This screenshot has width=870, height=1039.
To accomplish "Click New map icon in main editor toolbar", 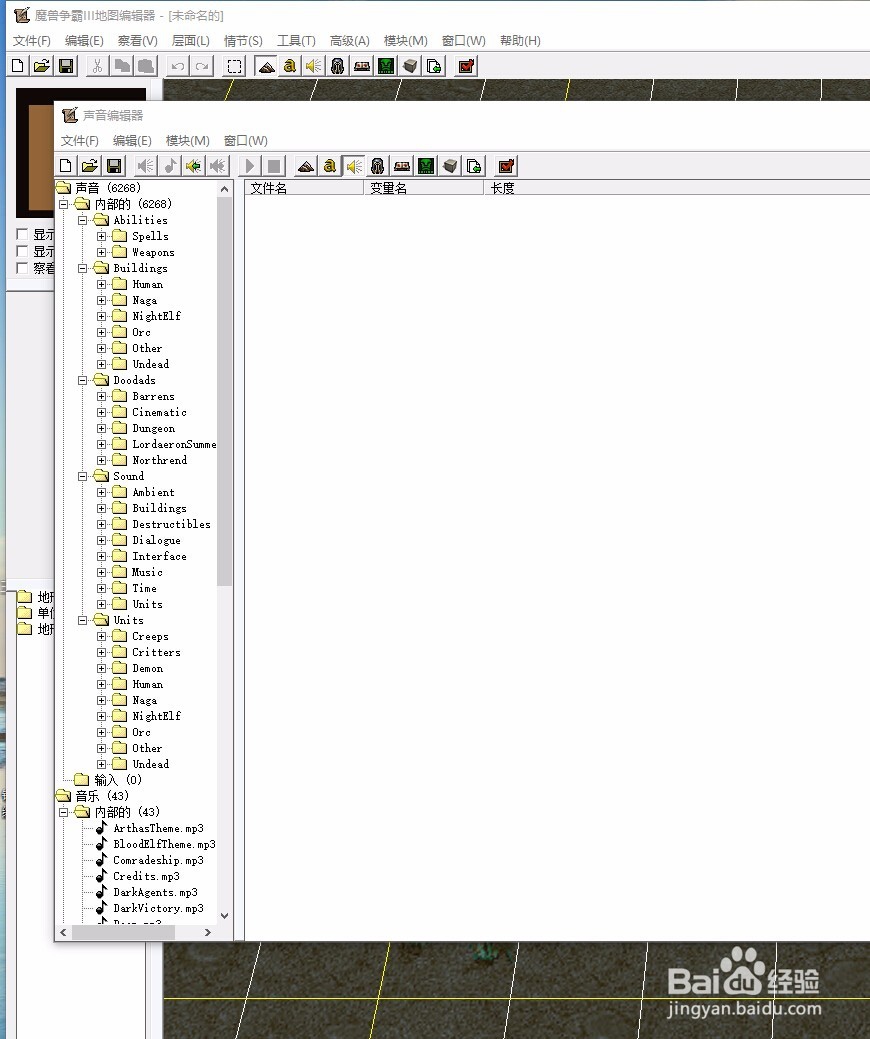I will coord(18,66).
